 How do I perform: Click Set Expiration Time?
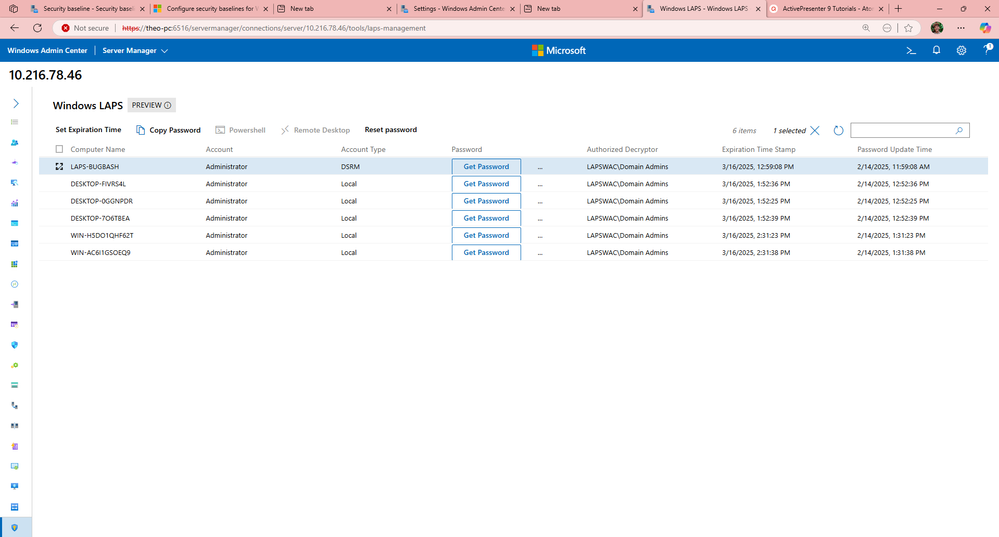[x=88, y=130]
